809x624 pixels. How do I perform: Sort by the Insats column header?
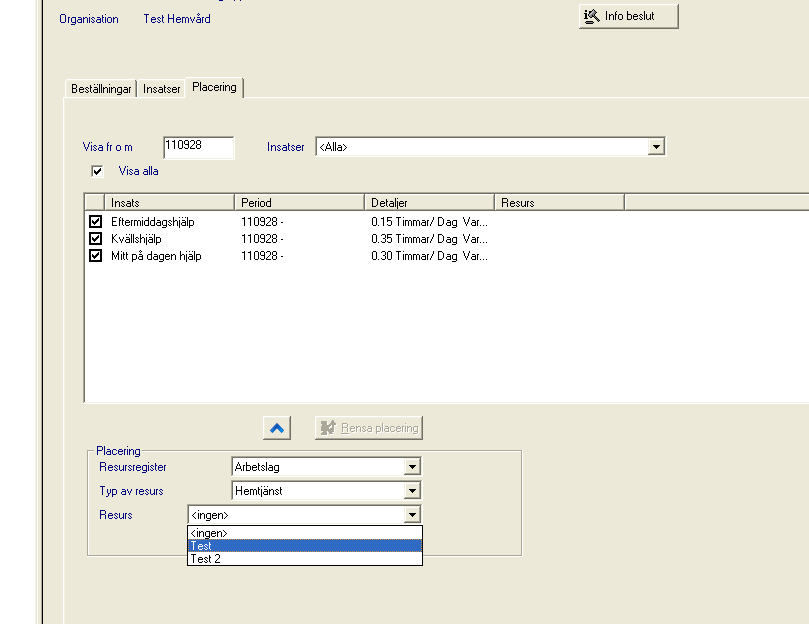[169, 202]
